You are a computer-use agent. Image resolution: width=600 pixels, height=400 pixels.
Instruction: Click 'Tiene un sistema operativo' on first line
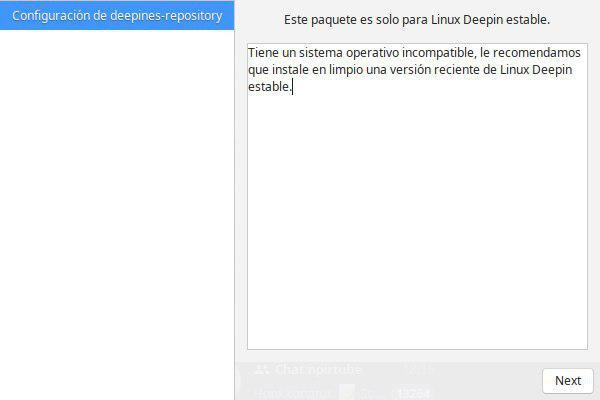click(x=316, y=51)
